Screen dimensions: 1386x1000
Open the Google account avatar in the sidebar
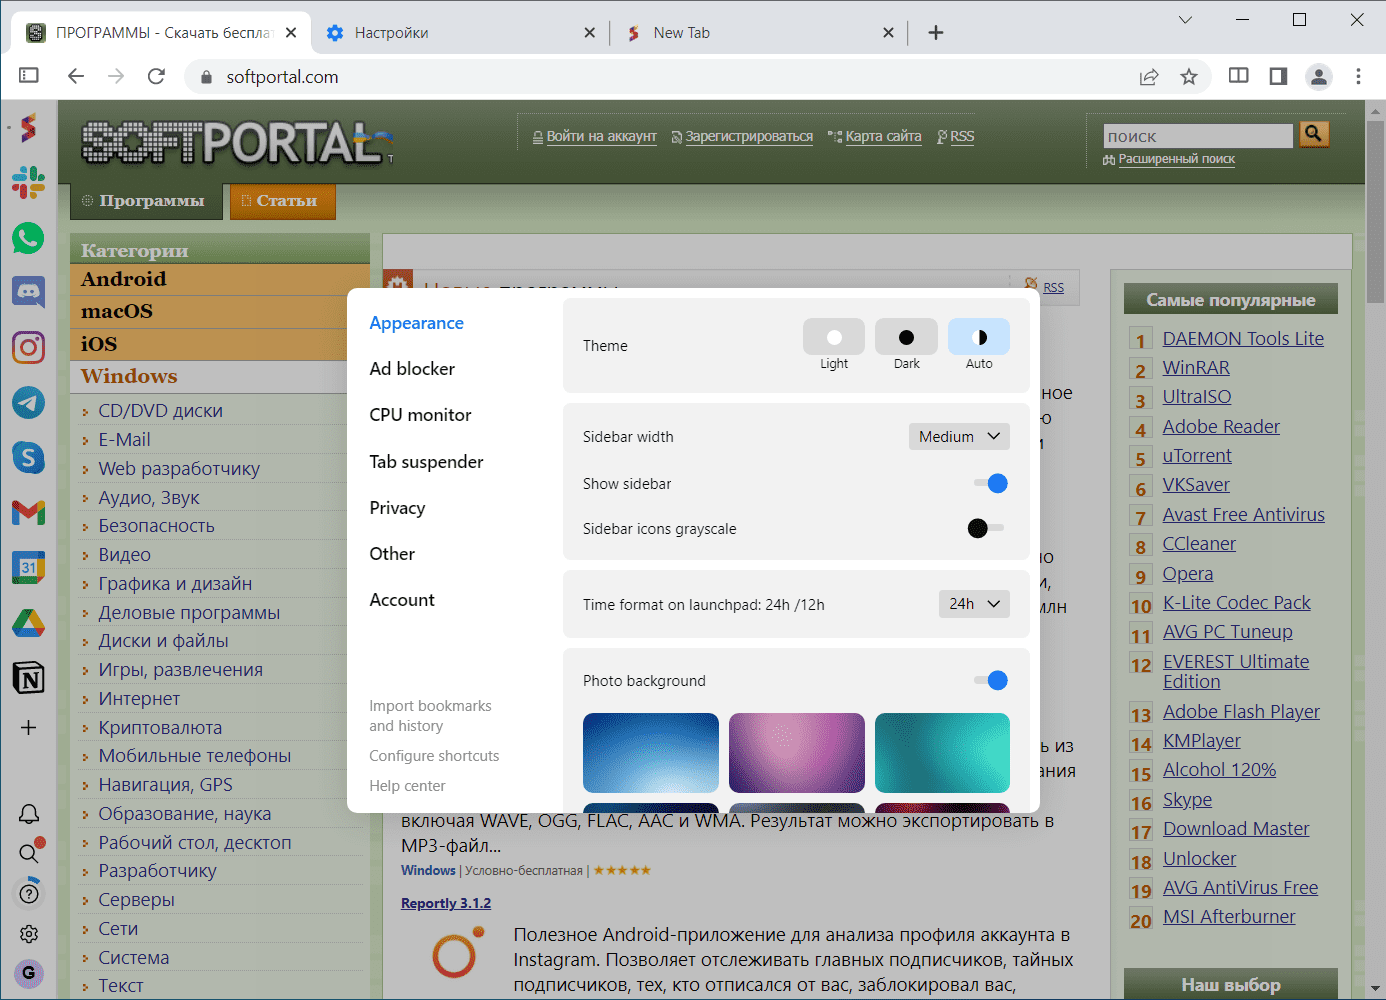click(x=28, y=972)
